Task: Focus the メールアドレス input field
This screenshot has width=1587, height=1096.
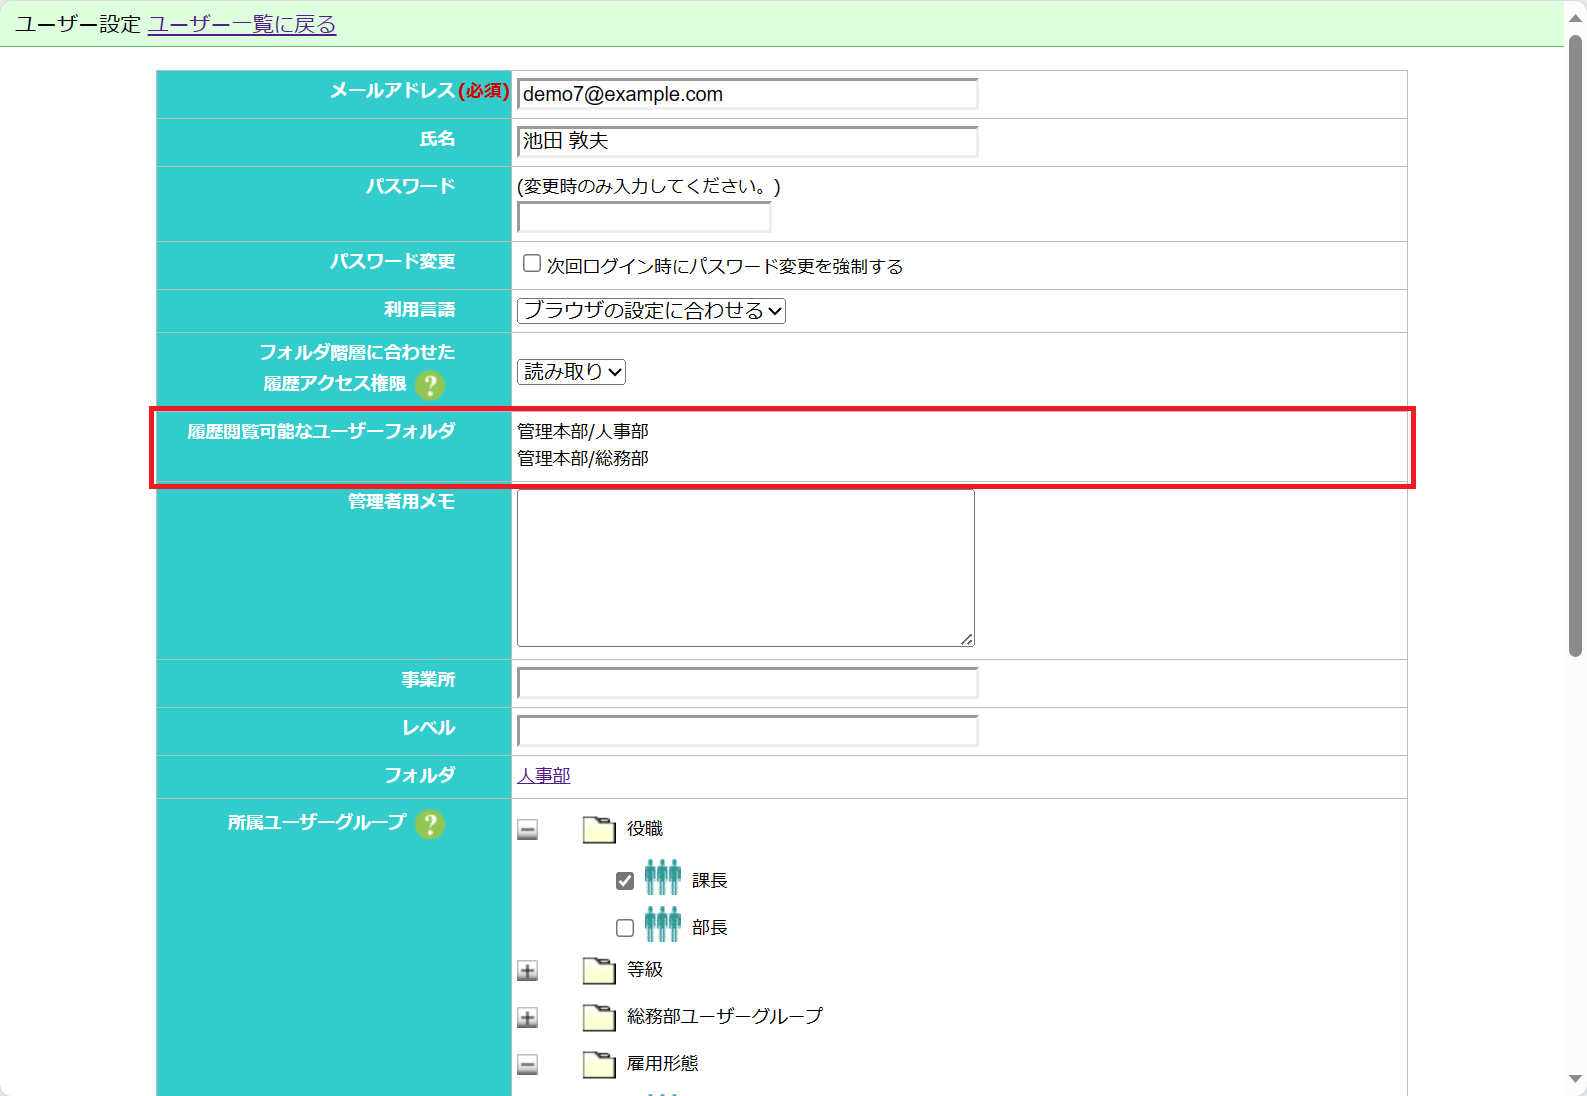Action: 747,94
